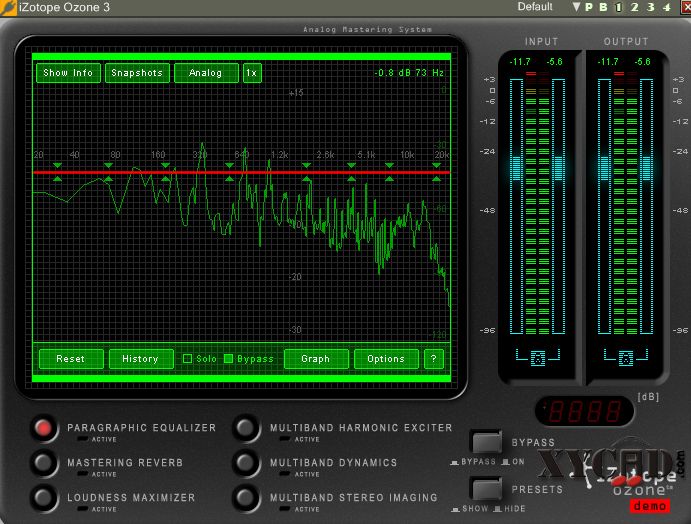Click the Output level meter bars

pyautogui.click(x=626, y=203)
